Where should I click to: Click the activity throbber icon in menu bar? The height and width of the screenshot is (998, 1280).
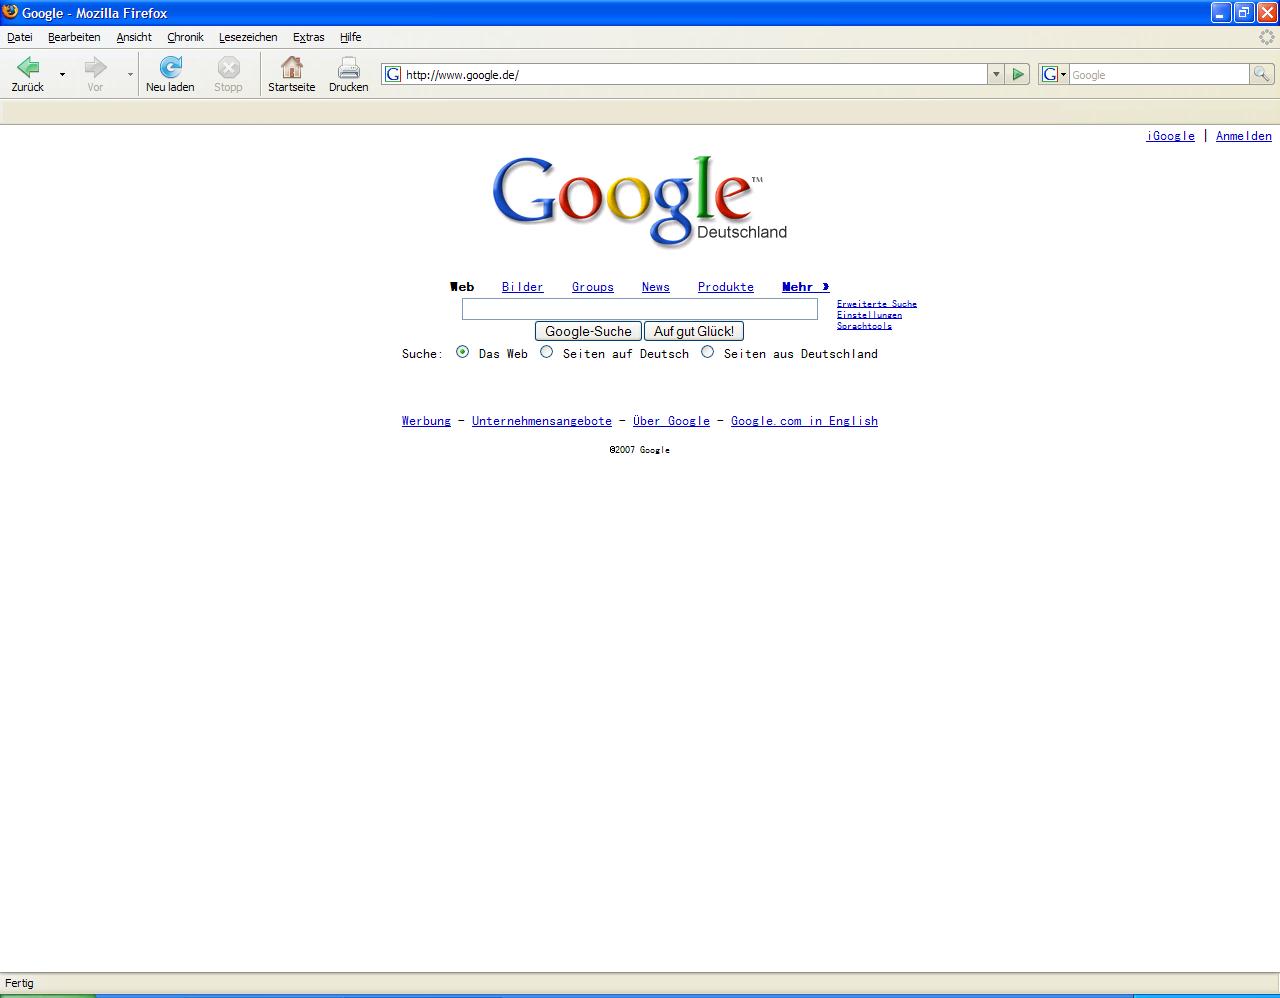tap(1267, 37)
